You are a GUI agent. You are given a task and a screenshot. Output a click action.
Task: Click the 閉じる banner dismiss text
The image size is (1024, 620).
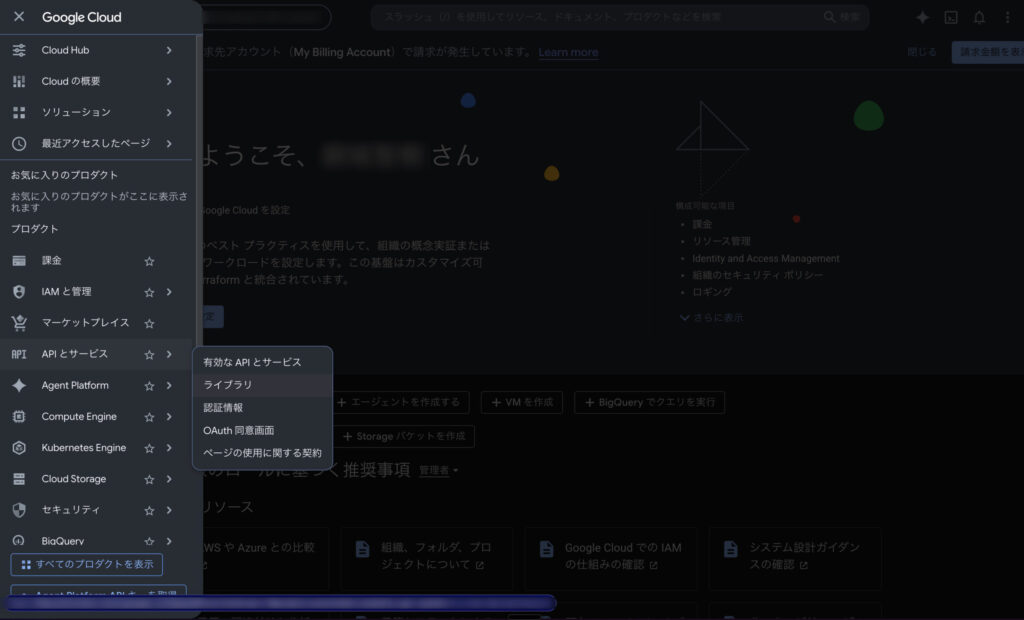[x=921, y=52]
